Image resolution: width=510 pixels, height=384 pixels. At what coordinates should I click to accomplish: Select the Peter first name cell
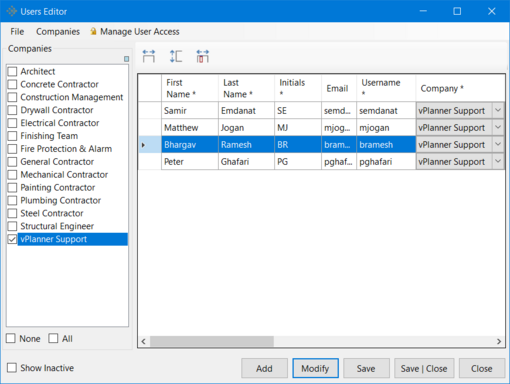190,162
